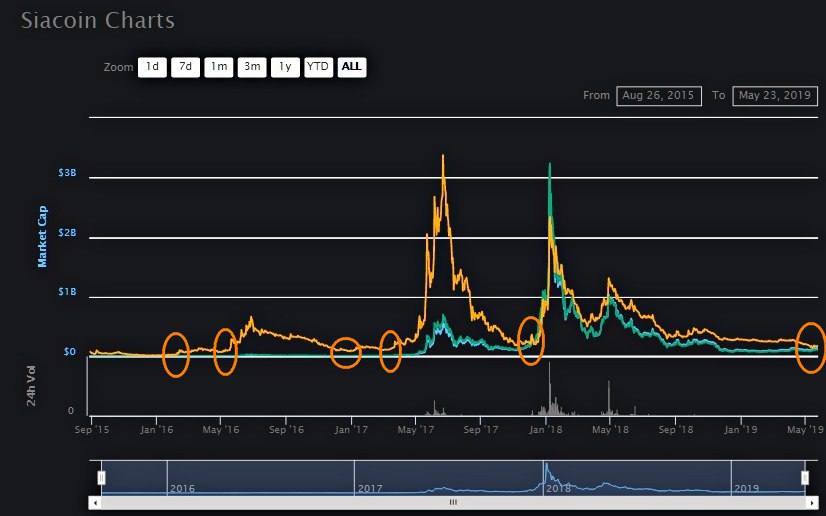This screenshot has width=826, height=516.
Task: Click the $1B axis label
Action: coord(67,292)
